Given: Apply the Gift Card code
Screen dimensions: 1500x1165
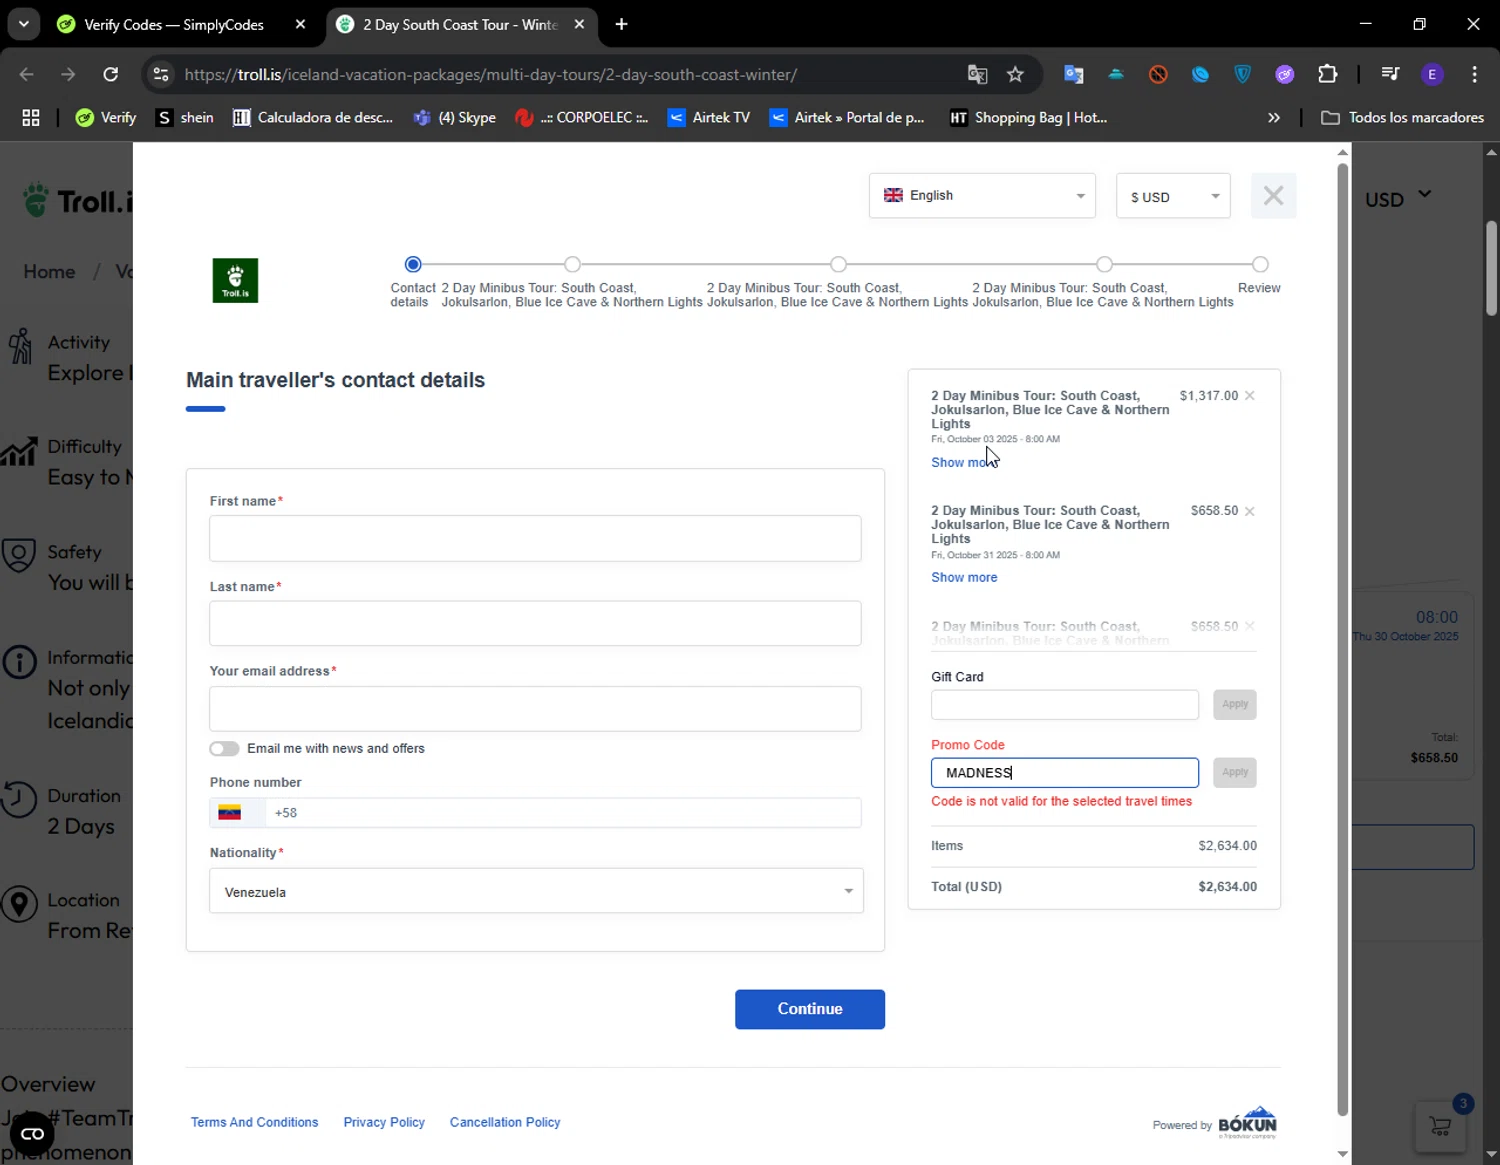Looking at the screenshot, I should click(1235, 704).
